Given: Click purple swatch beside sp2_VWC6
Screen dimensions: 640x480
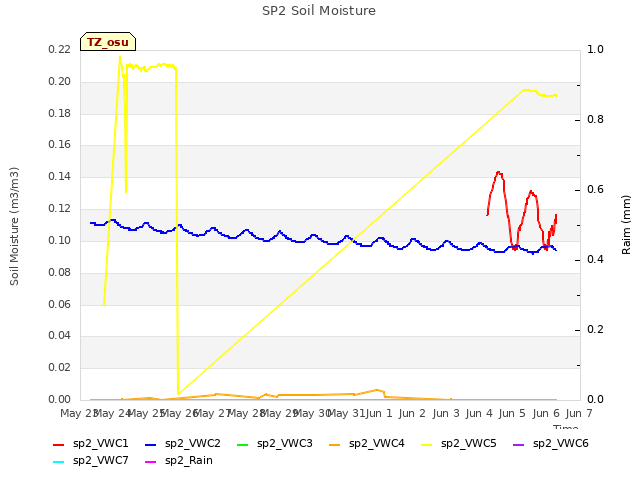Looking at the screenshot, I should [518, 444].
